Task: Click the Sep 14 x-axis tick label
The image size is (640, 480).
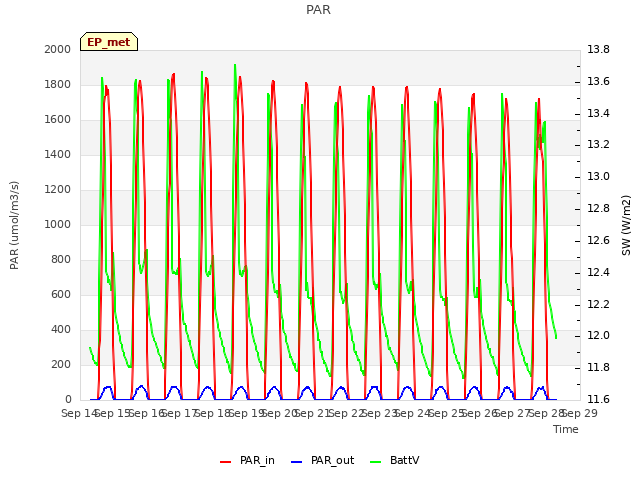Action: click(x=79, y=413)
